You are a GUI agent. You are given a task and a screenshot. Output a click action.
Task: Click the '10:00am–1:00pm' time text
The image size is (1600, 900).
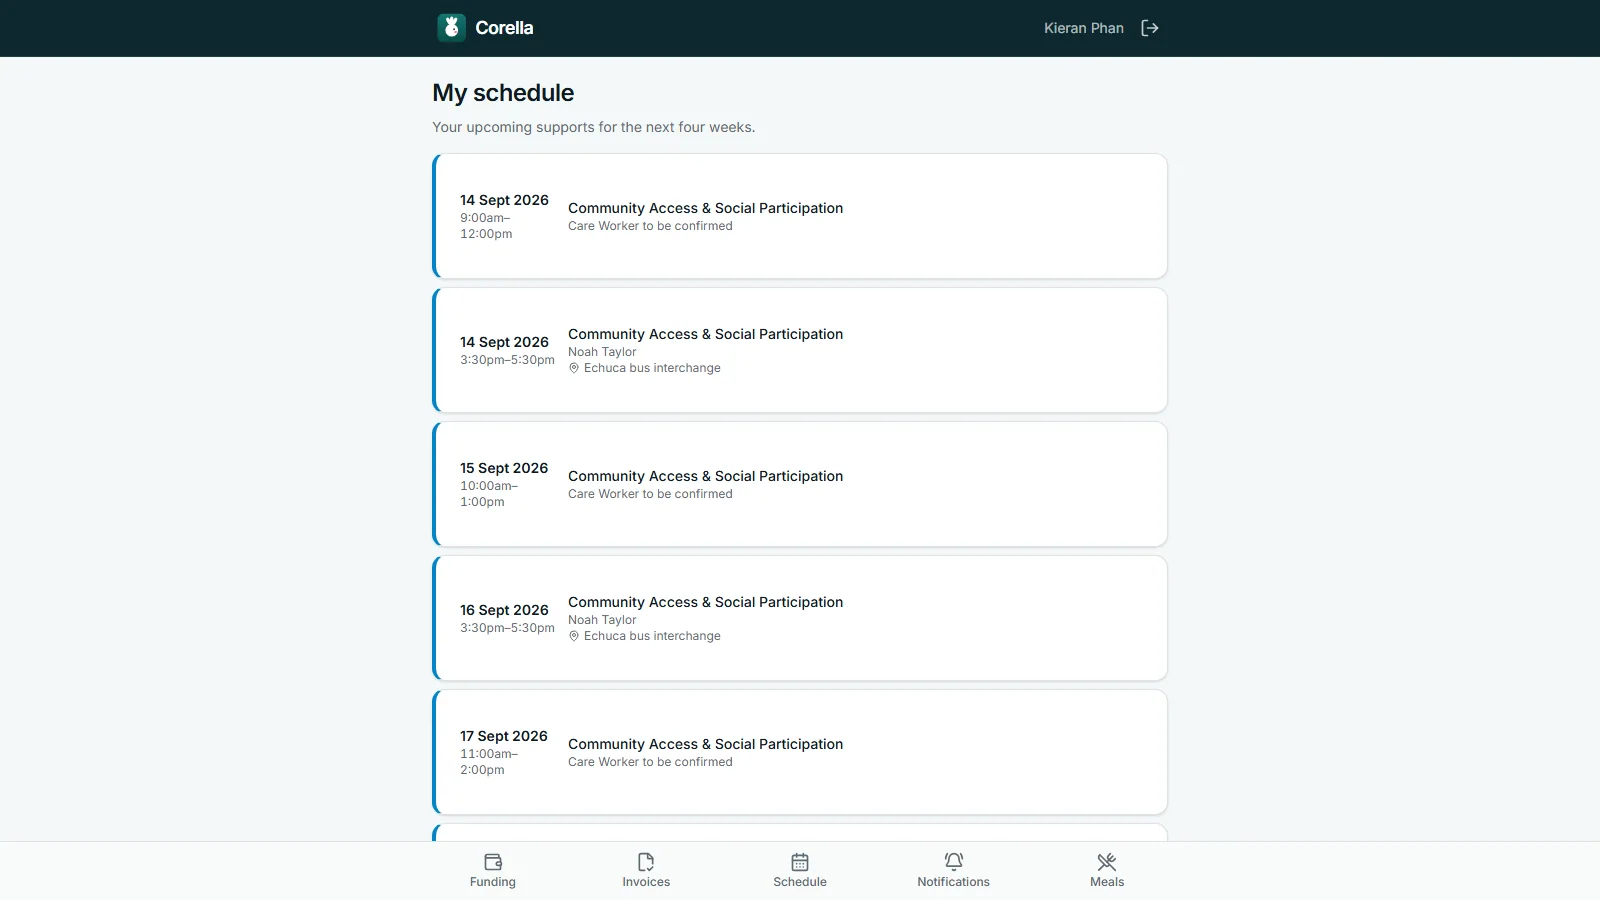pos(489,494)
